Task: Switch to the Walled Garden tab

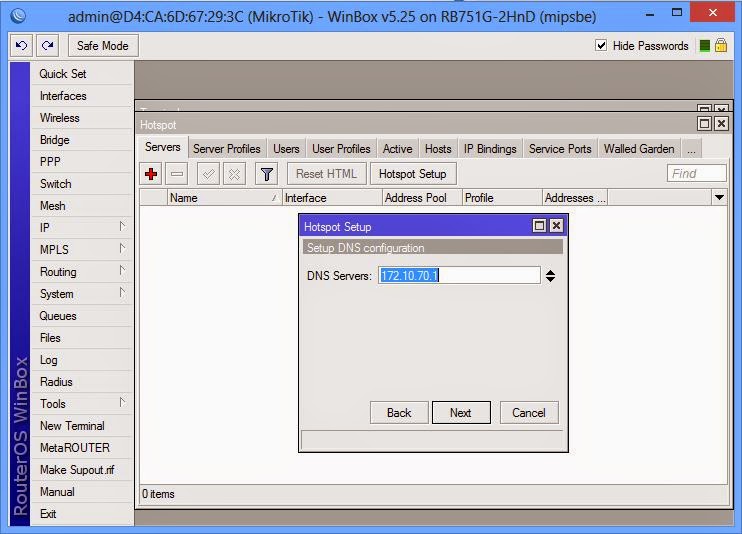Action: coord(639,149)
